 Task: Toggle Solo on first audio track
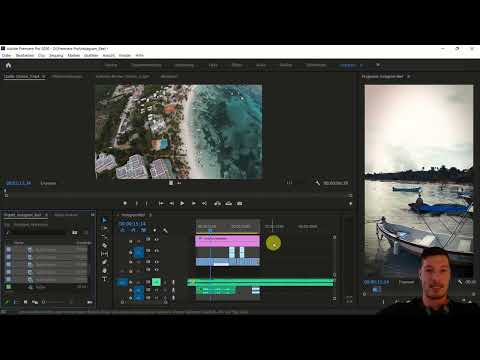165,282
